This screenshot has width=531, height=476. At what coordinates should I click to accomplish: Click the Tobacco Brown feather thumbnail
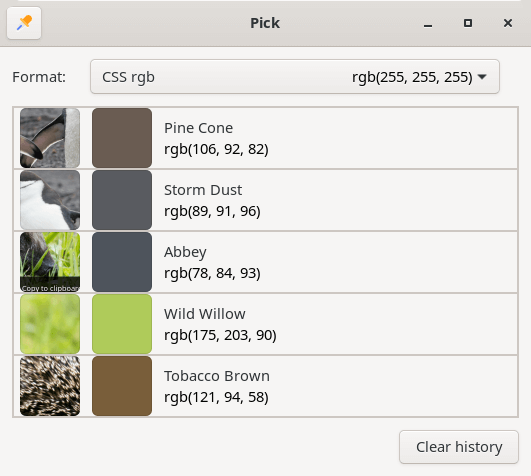point(50,386)
